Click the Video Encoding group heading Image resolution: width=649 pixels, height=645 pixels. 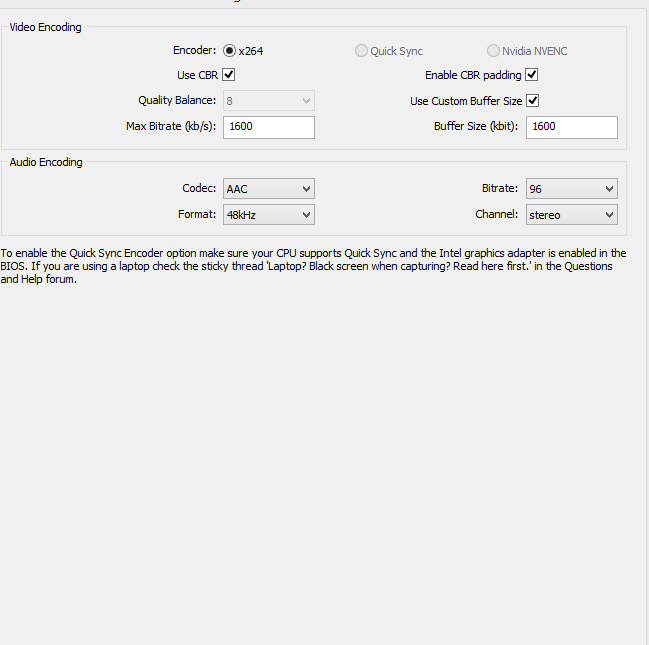46,27
